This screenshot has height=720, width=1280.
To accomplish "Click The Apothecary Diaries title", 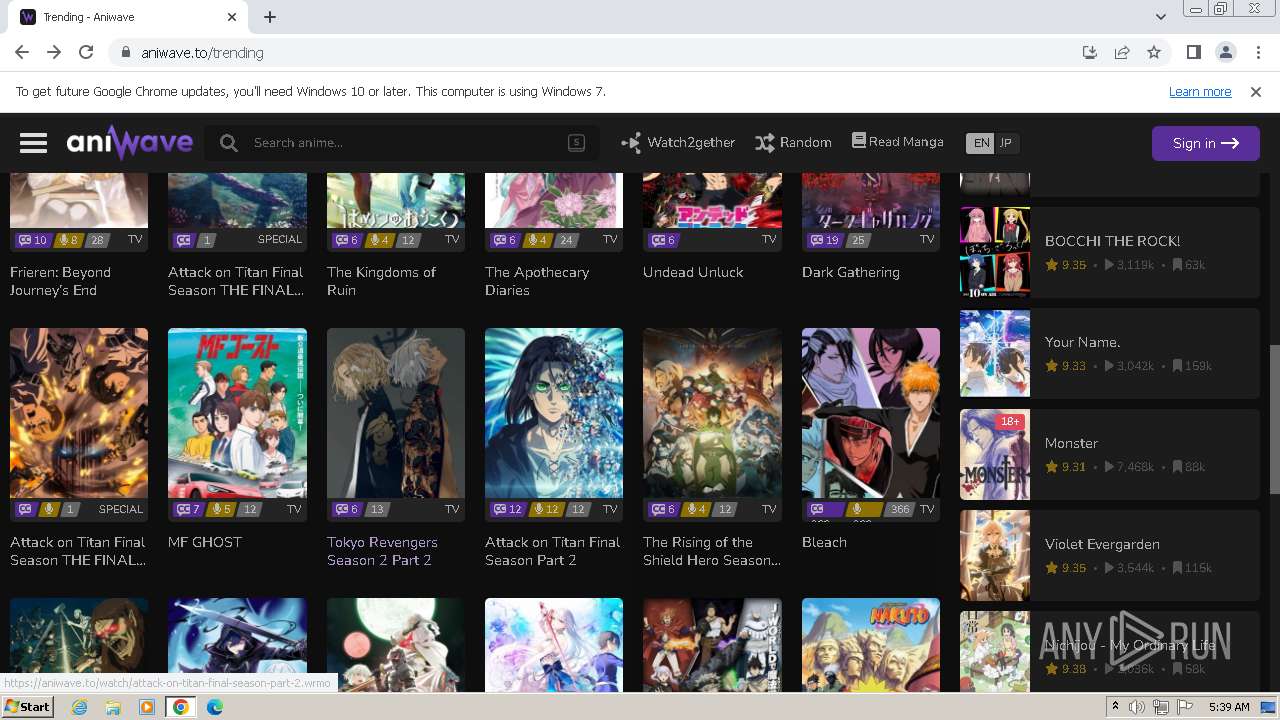I will point(537,281).
